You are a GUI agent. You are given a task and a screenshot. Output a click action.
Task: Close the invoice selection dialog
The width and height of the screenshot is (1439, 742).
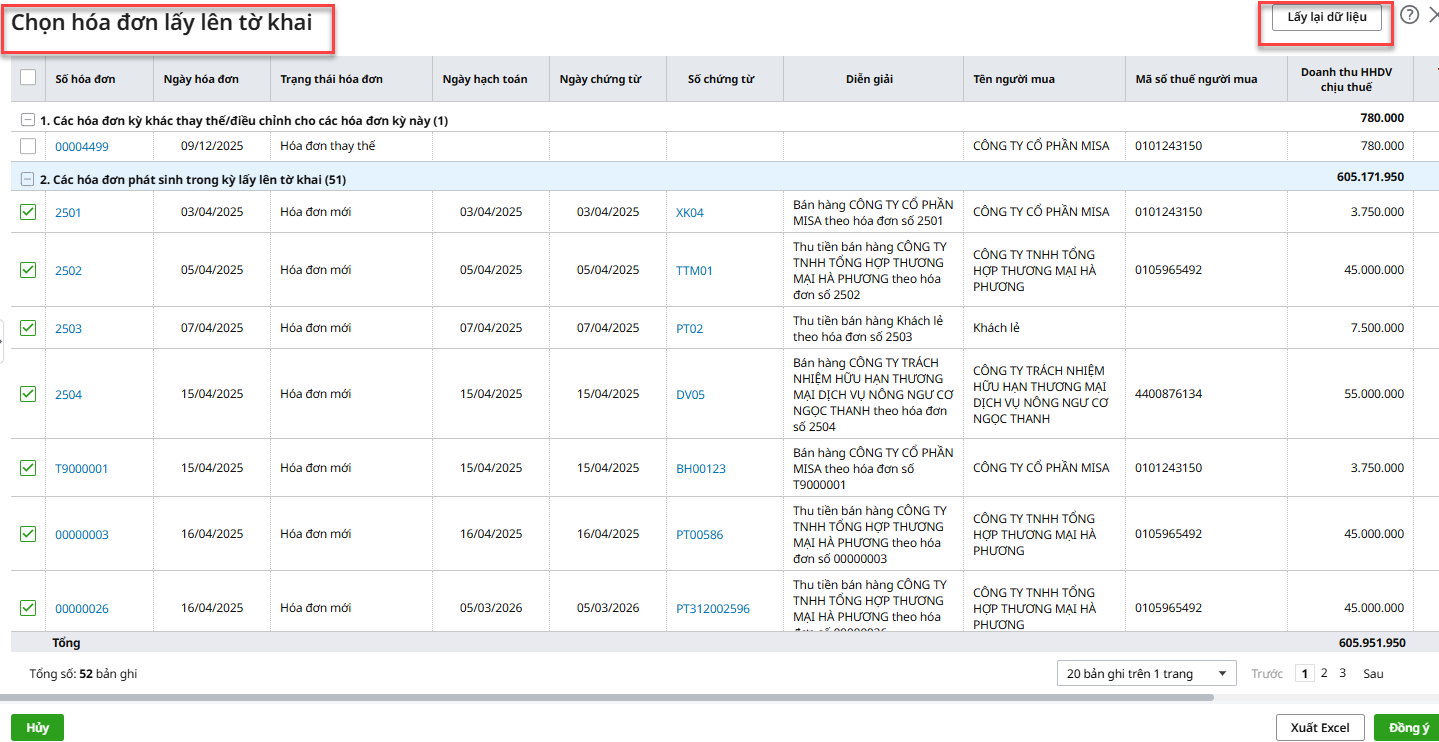pyautogui.click(x=1433, y=15)
